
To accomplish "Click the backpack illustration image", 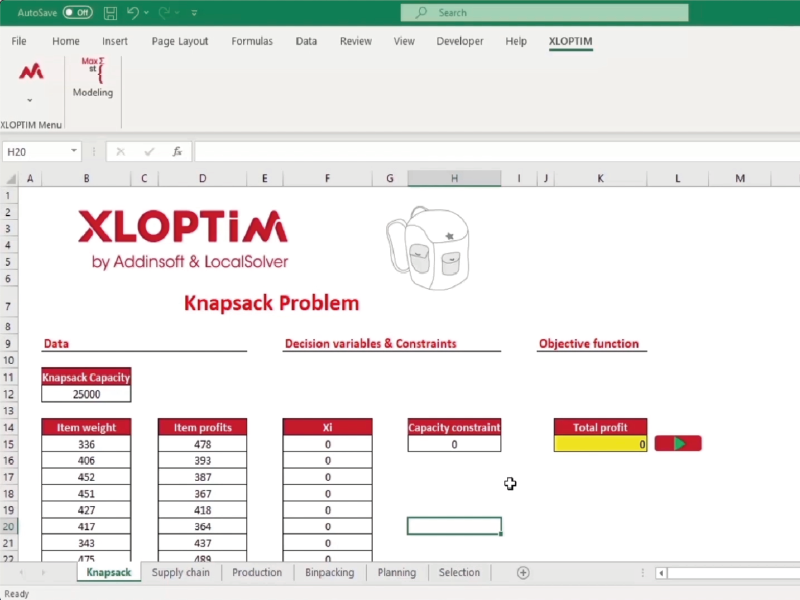I will (x=428, y=248).
